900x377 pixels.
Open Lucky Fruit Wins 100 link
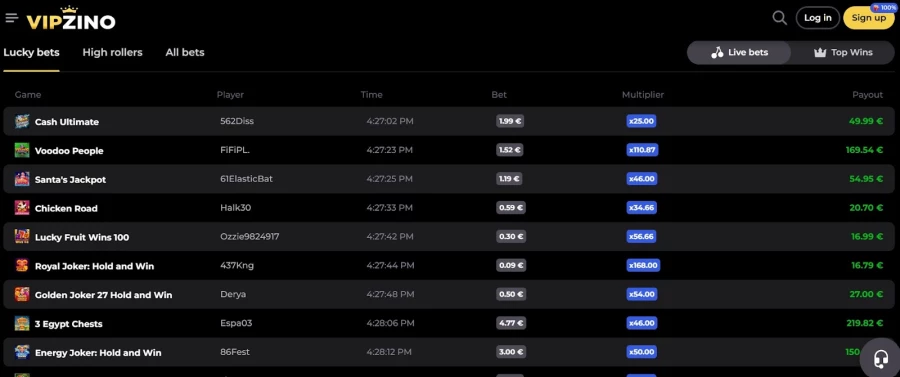(x=82, y=237)
